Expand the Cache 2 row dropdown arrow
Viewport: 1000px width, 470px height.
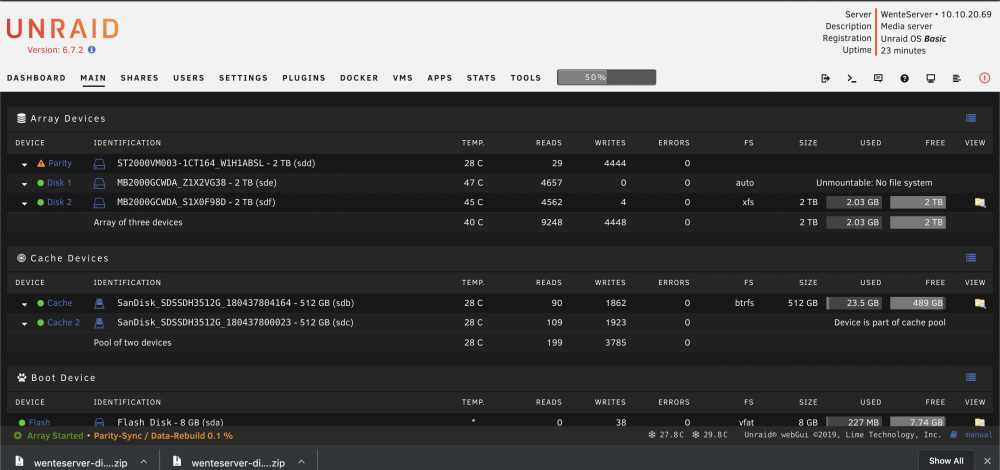coord(24,324)
